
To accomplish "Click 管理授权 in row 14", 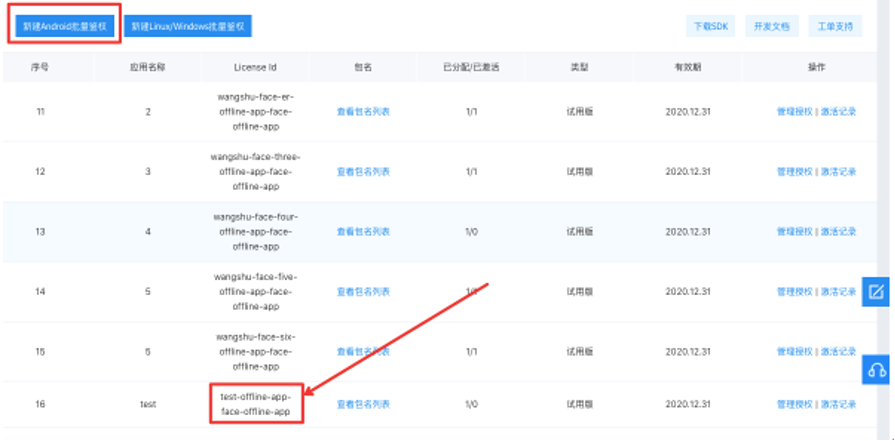I will pyautogui.click(x=795, y=292).
